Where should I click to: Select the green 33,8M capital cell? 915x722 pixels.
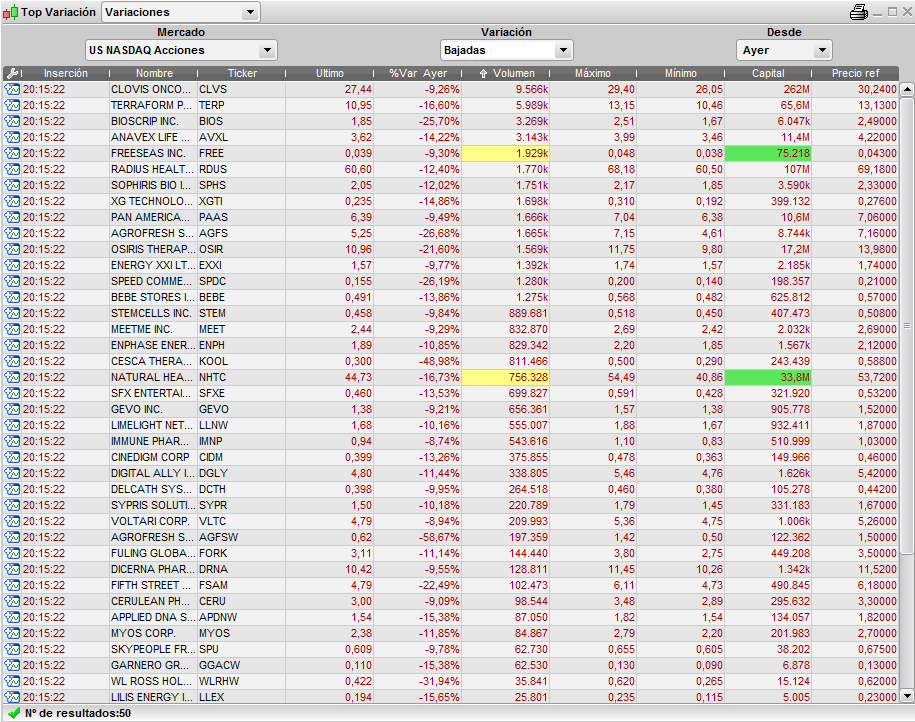768,378
